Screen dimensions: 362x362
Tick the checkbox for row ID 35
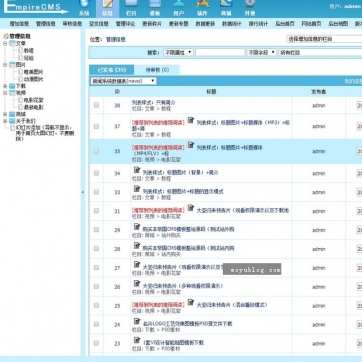tap(96, 151)
